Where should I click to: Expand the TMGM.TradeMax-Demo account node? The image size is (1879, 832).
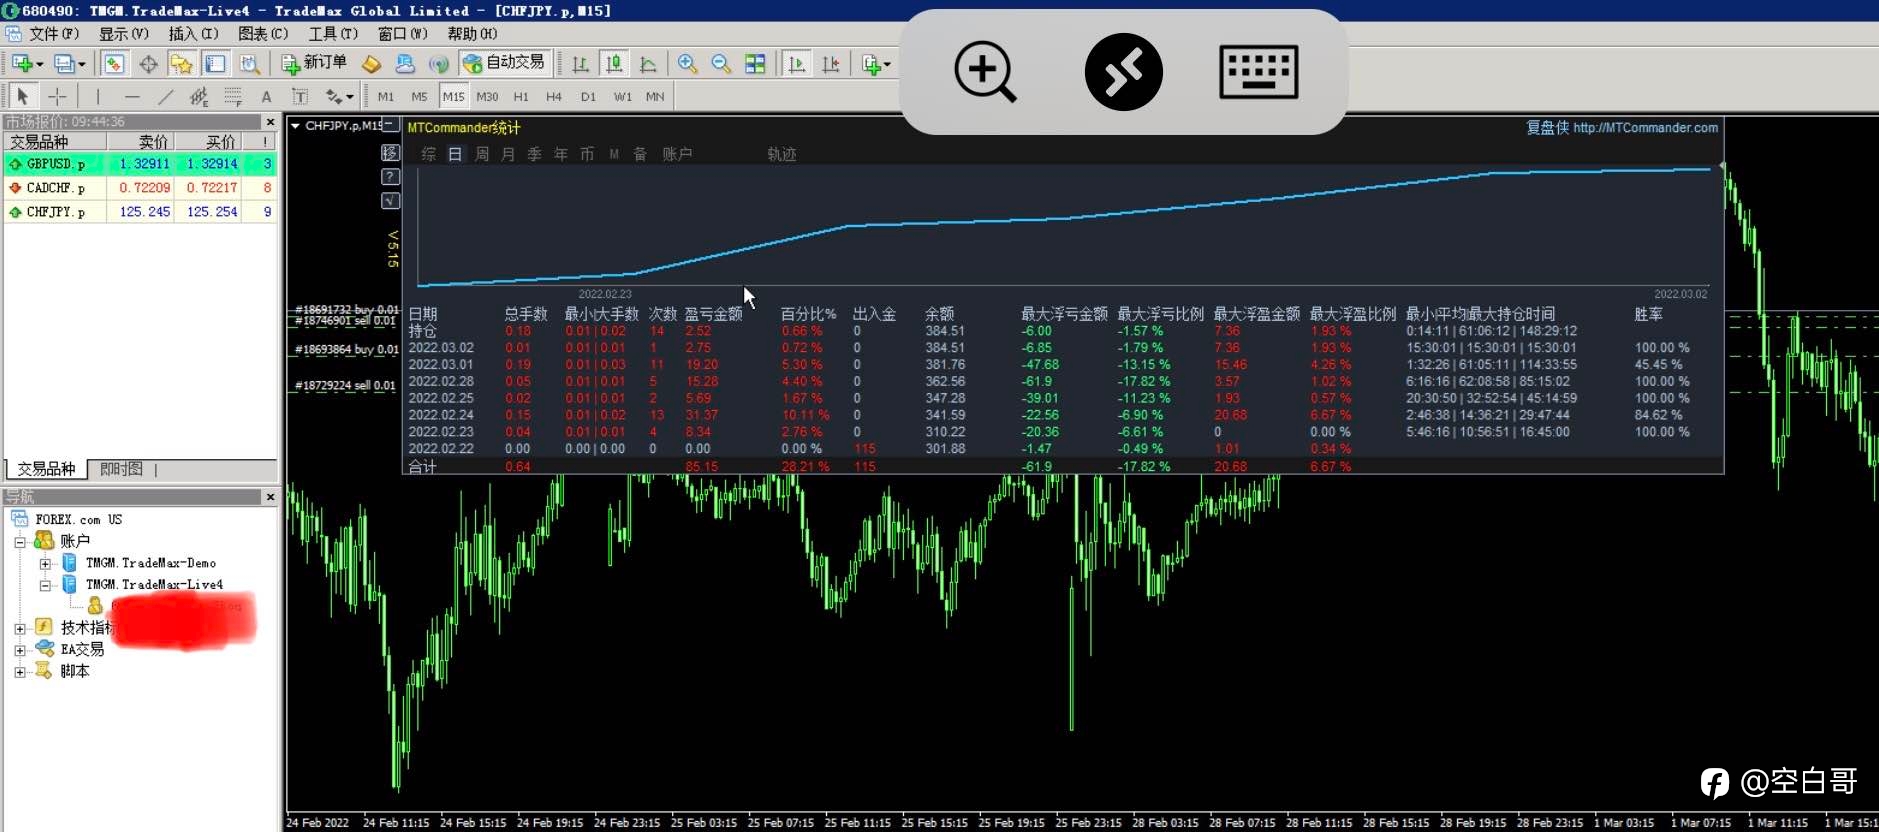pyautogui.click(x=45, y=563)
